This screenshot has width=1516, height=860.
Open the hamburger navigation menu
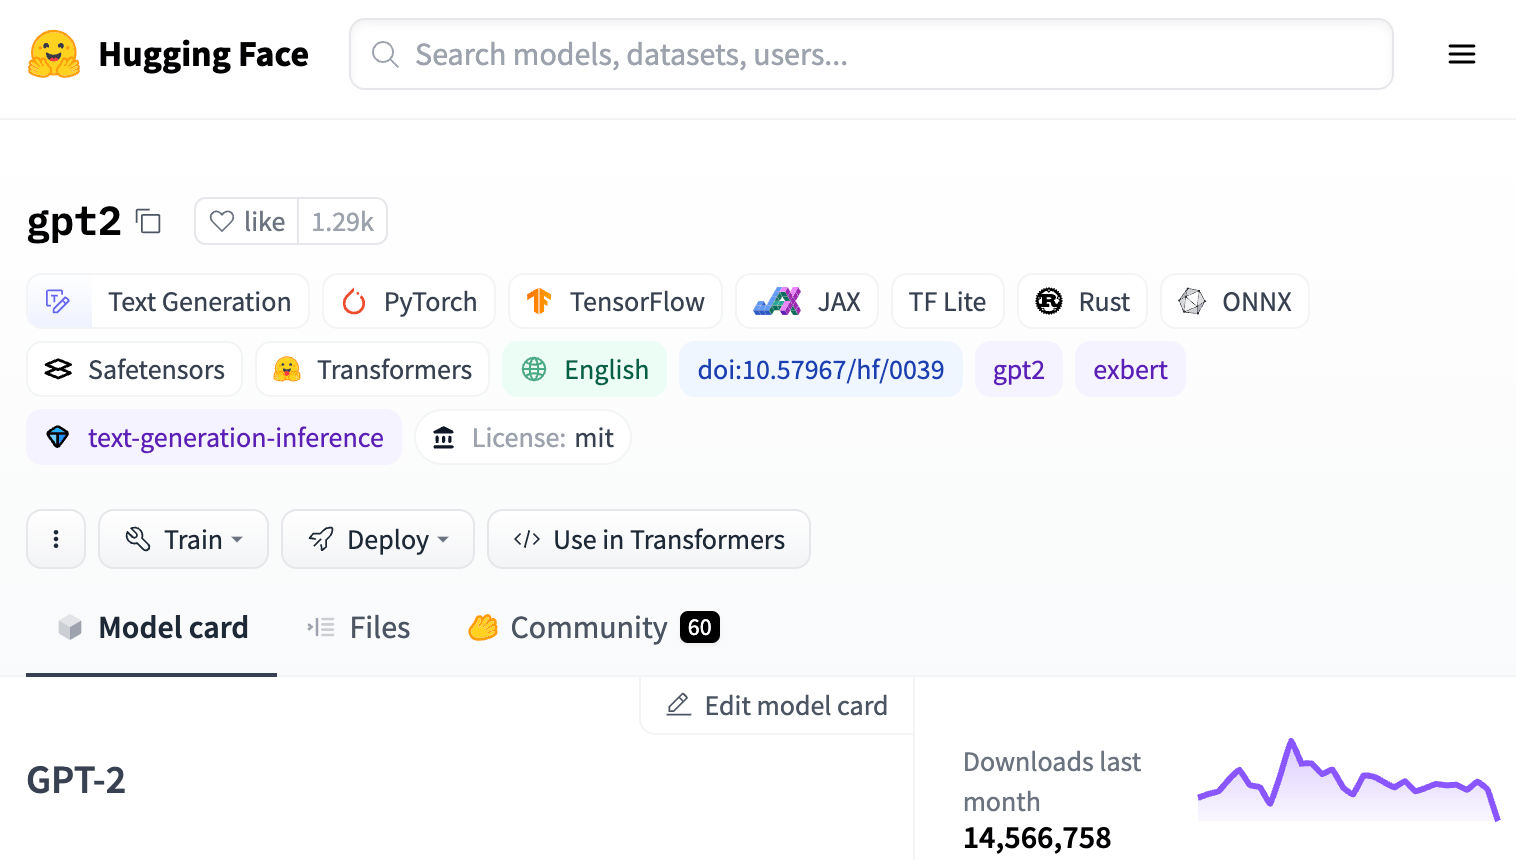tap(1461, 54)
